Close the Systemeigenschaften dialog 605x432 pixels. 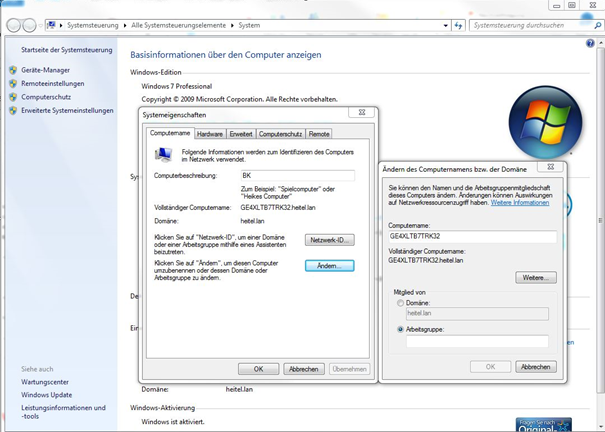[x=362, y=112]
